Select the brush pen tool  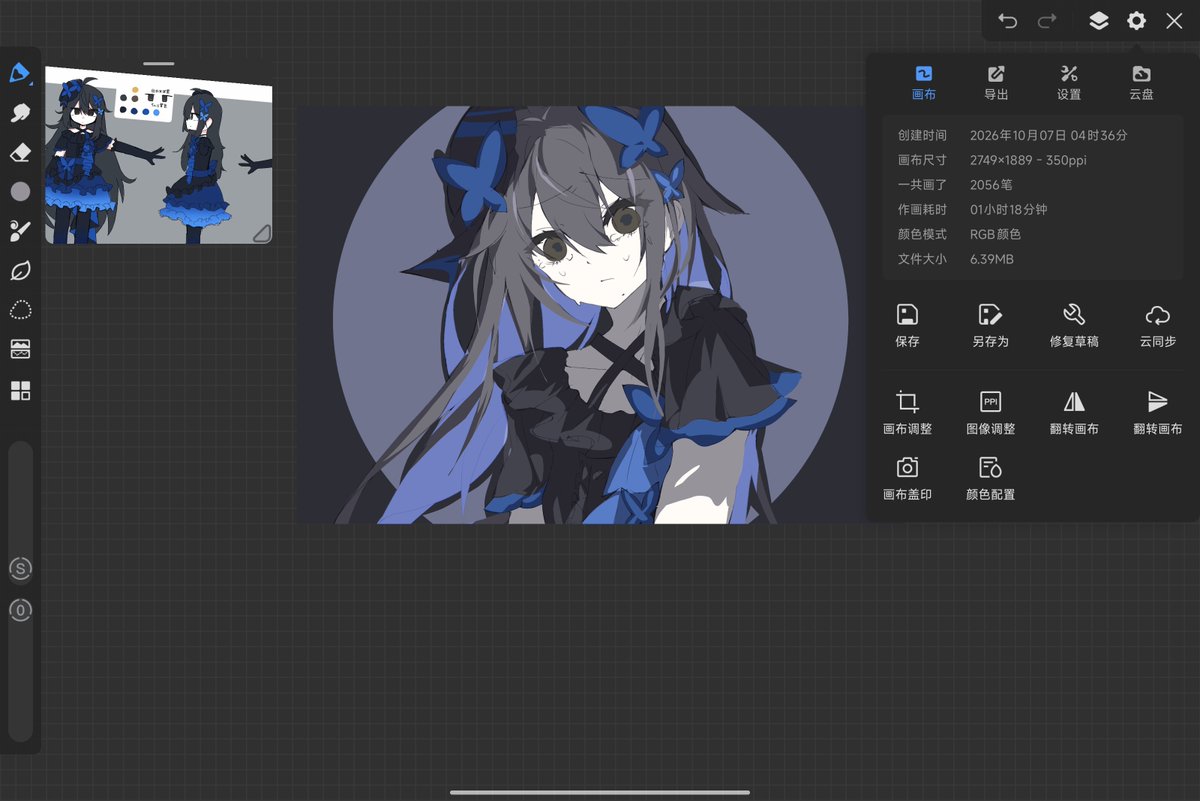coord(20,73)
